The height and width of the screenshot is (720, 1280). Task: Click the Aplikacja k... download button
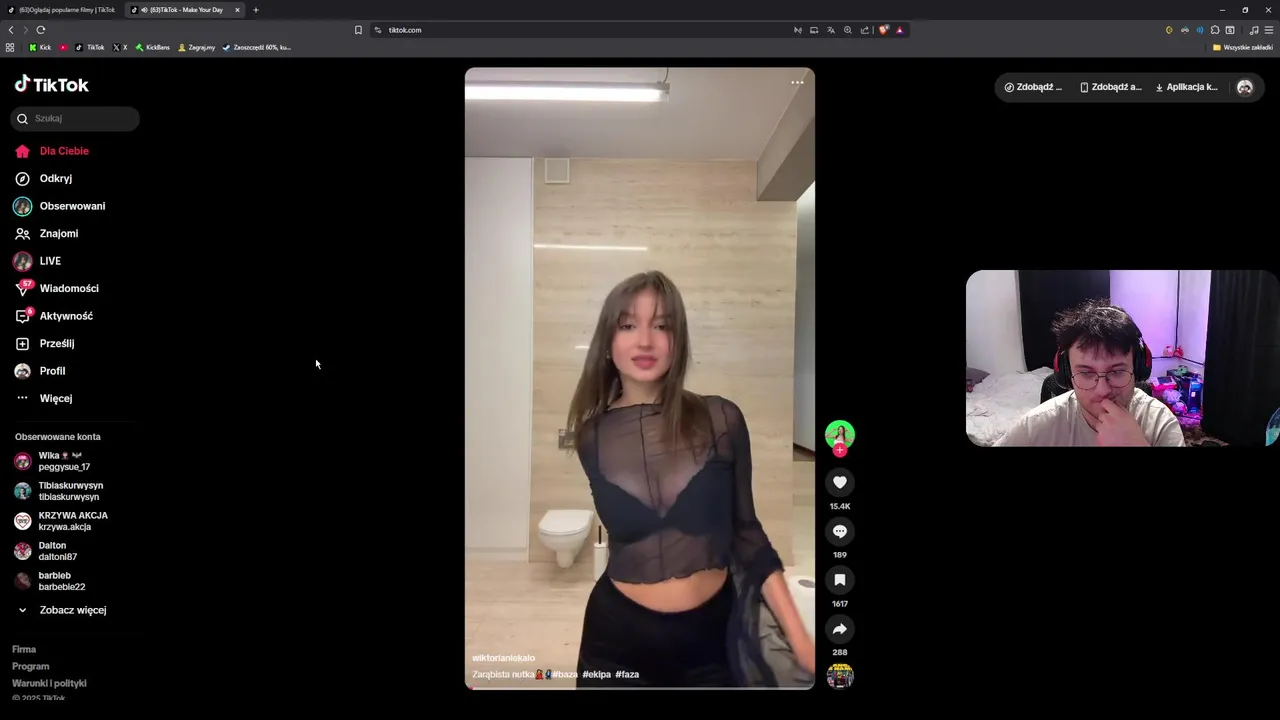click(1186, 87)
